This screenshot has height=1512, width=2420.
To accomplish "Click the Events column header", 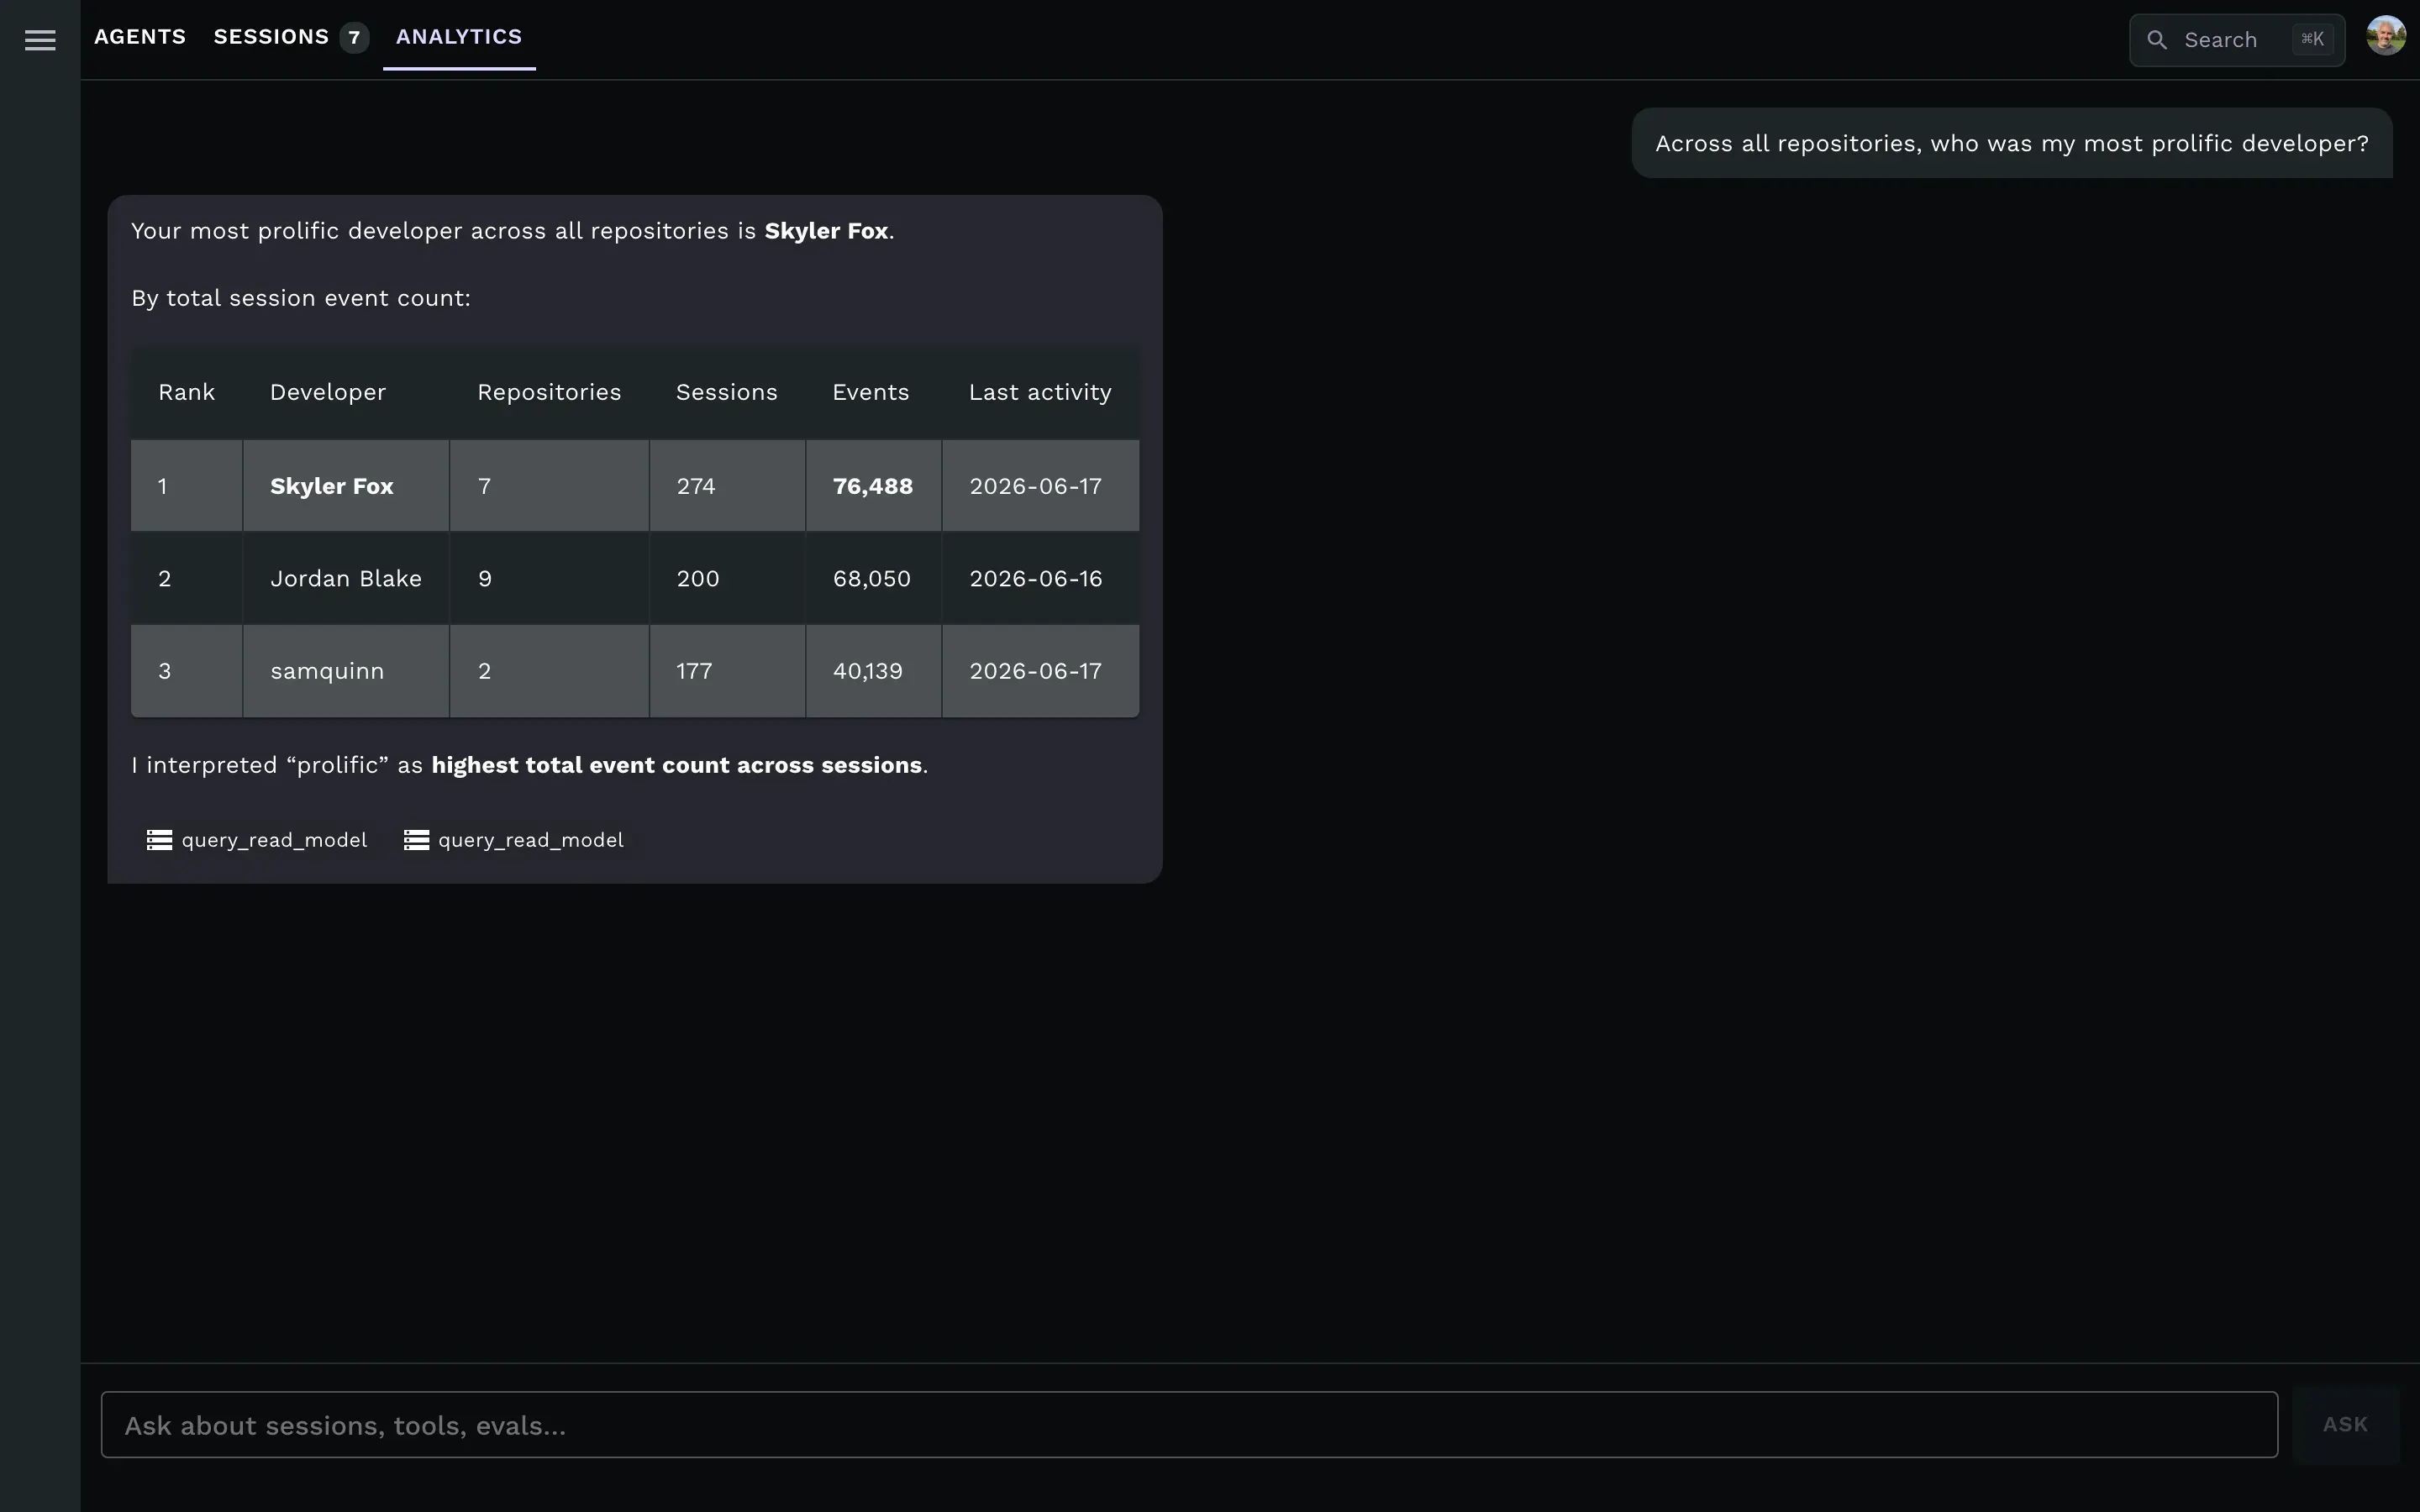I will click(871, 392).
